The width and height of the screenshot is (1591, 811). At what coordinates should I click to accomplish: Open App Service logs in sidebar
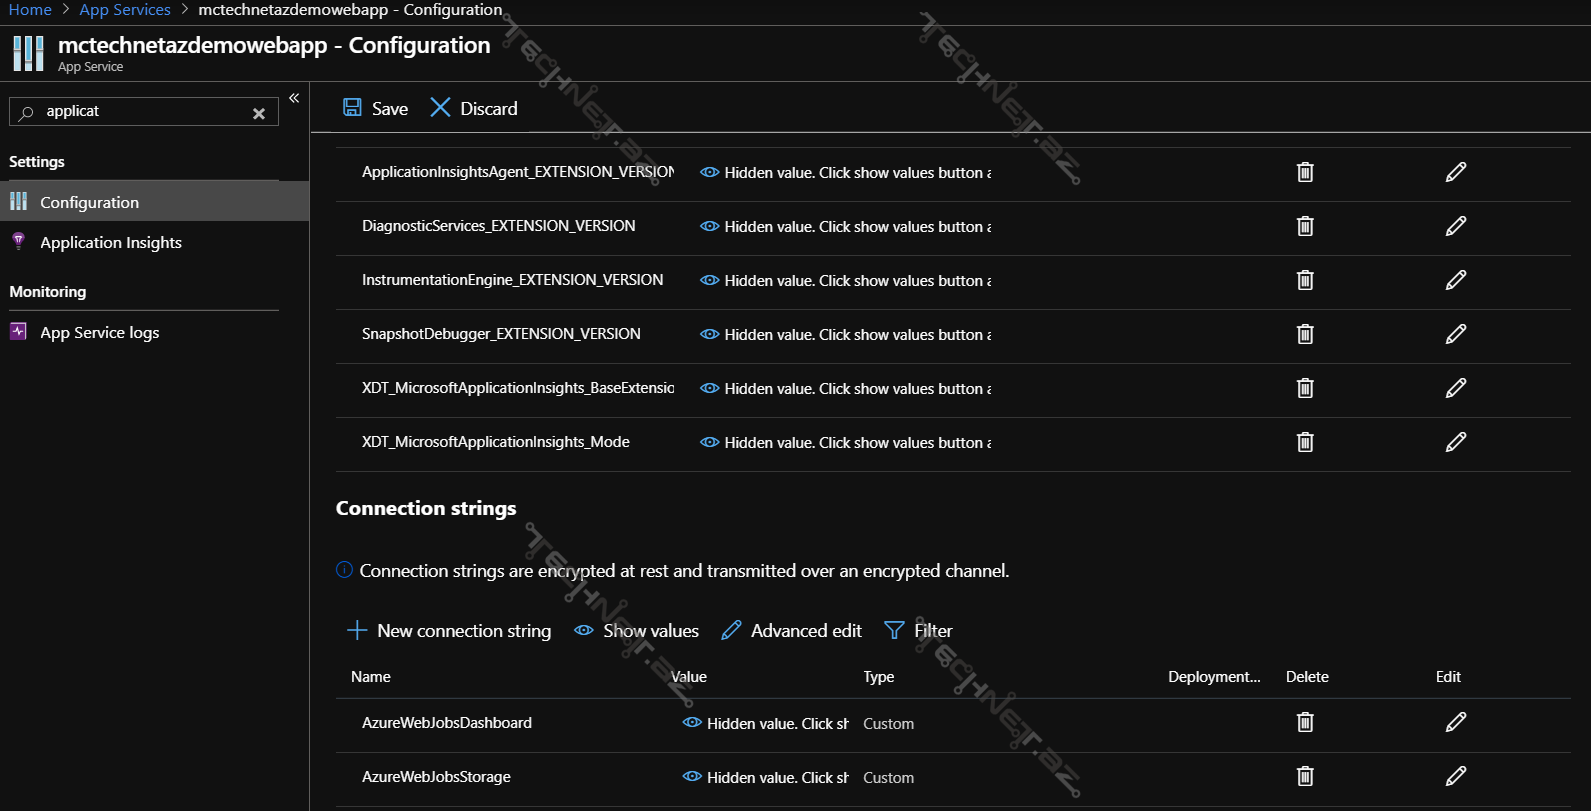(x=99, y=332)
